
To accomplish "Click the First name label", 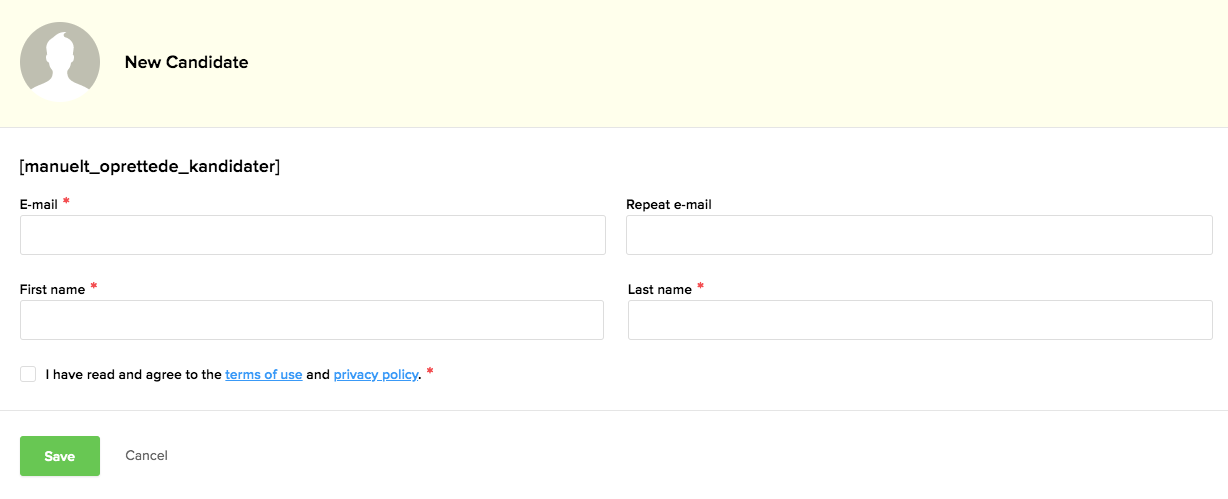I will [x=52, y=289].
